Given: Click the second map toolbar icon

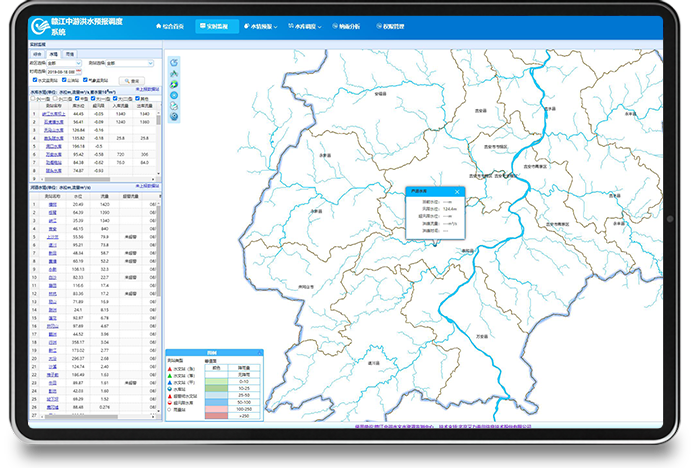Looking at the screenshot, I should (x=173, y=74).
